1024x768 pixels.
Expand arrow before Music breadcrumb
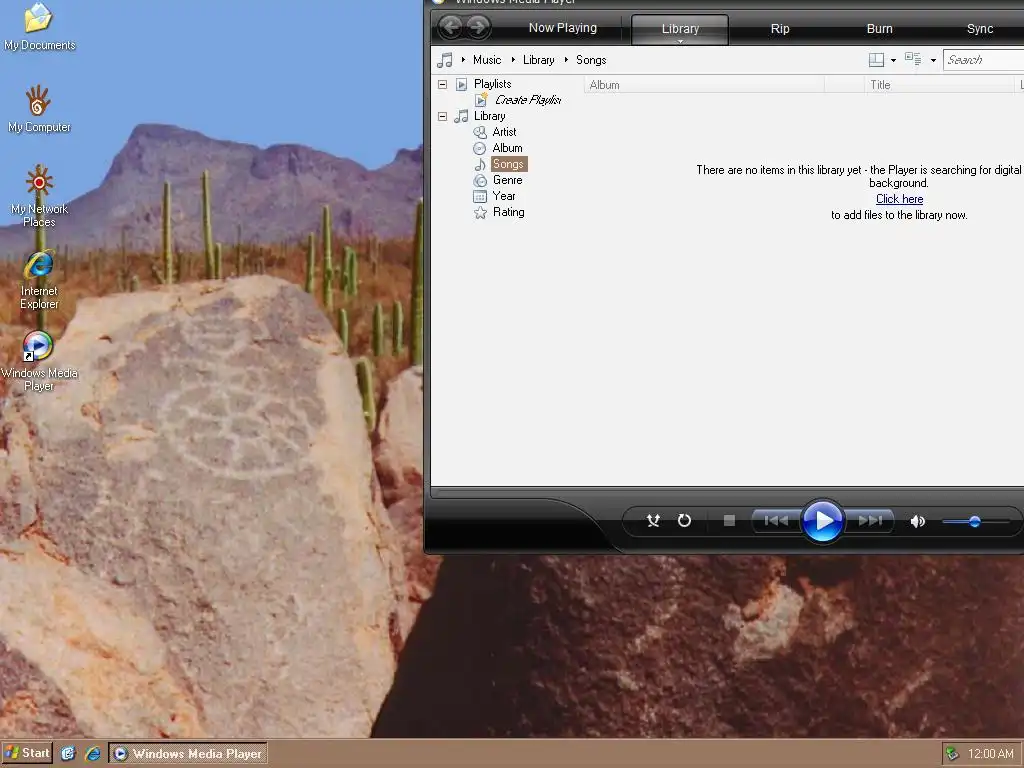tap(464, 60)
